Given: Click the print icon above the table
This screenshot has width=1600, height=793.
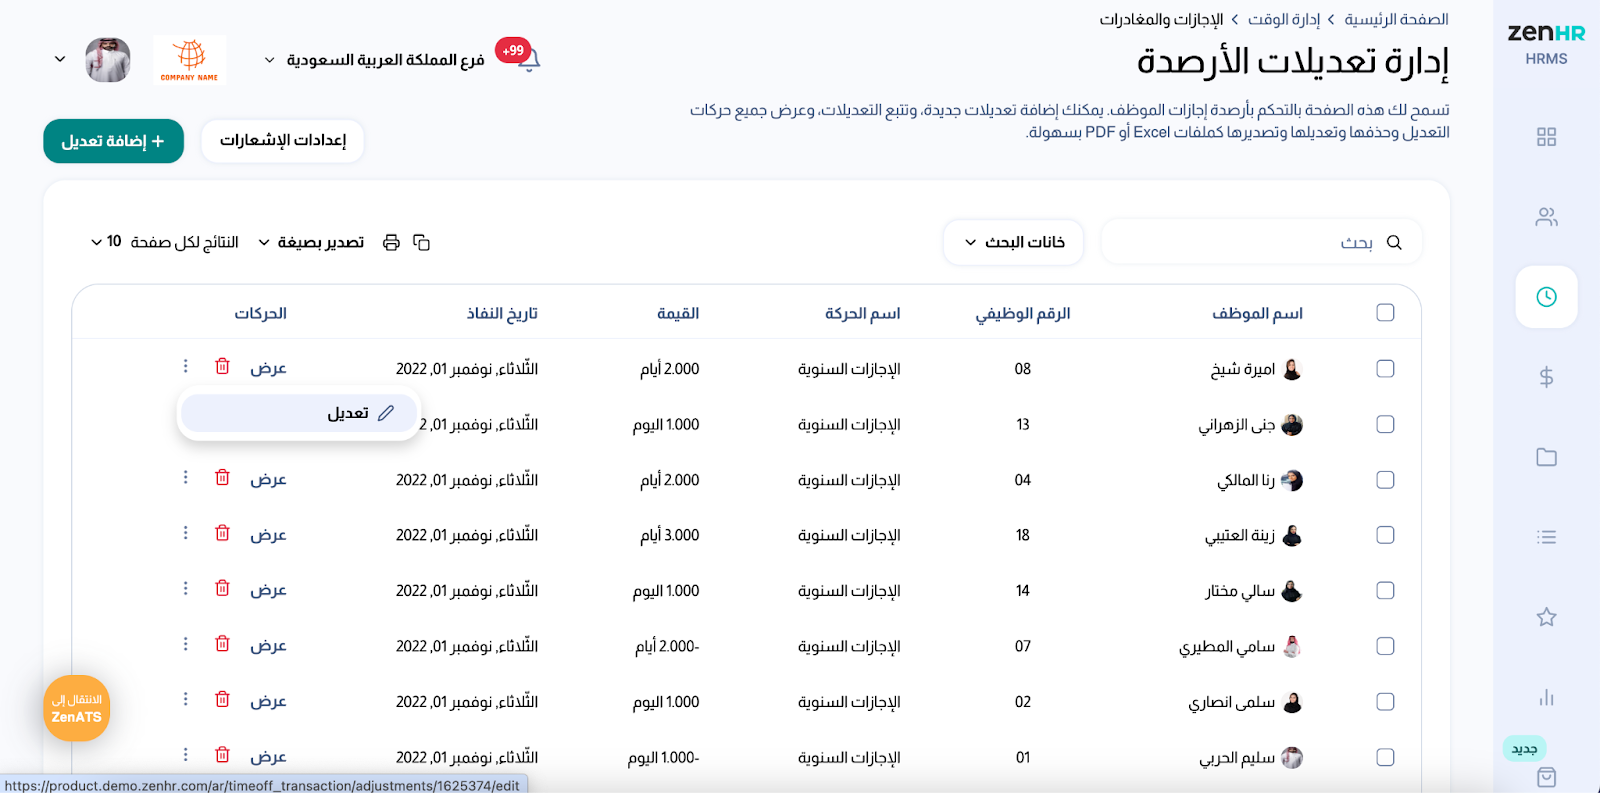Looking at the screenshot, I should click(x=391, y=242).
